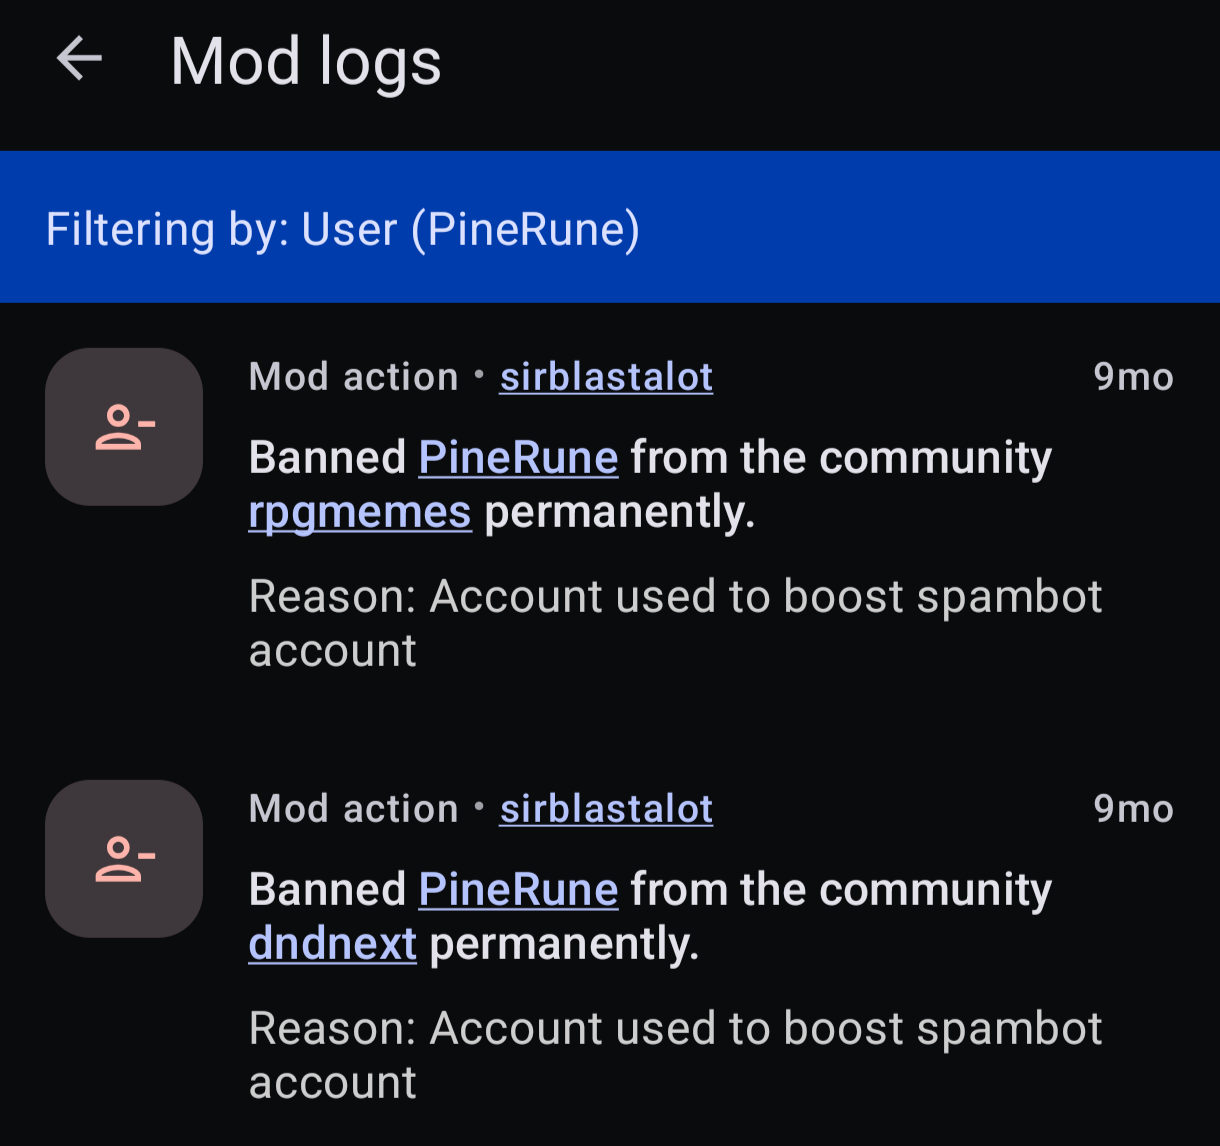Open the sirblastalot profile in the rpgmemes entry
The image size is (1220, 1146).
[x=606, y=377]
